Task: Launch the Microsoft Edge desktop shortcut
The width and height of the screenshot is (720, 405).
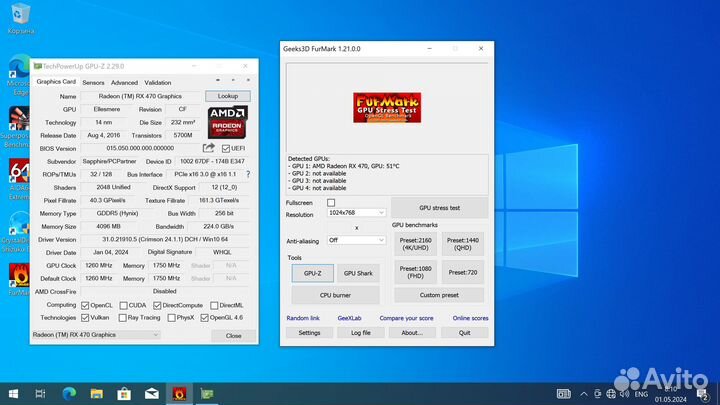Action: (18, 73)
